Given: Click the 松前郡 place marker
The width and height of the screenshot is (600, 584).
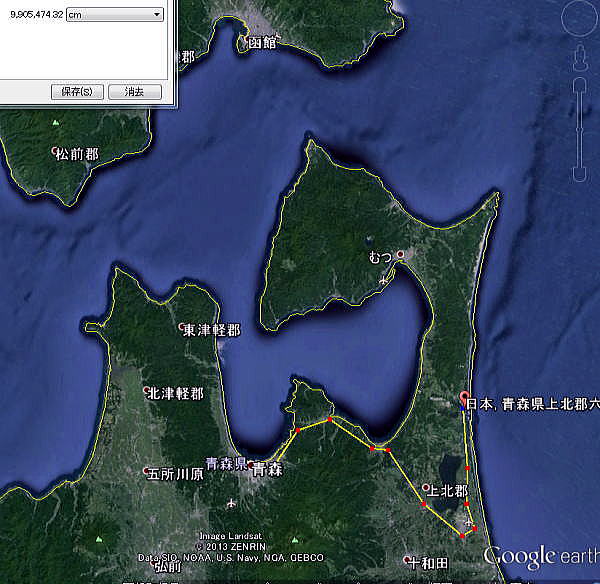Looking at the screenshot, I should pyautogui.click(x=55, y=152).
